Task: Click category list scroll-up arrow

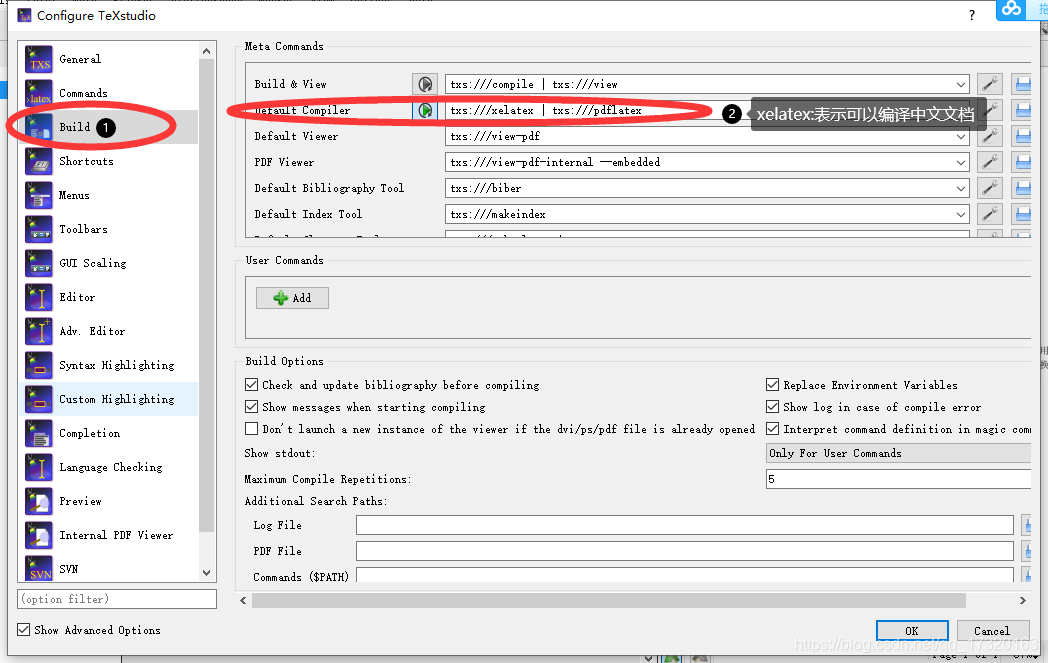Action: (x=207, y=51)
